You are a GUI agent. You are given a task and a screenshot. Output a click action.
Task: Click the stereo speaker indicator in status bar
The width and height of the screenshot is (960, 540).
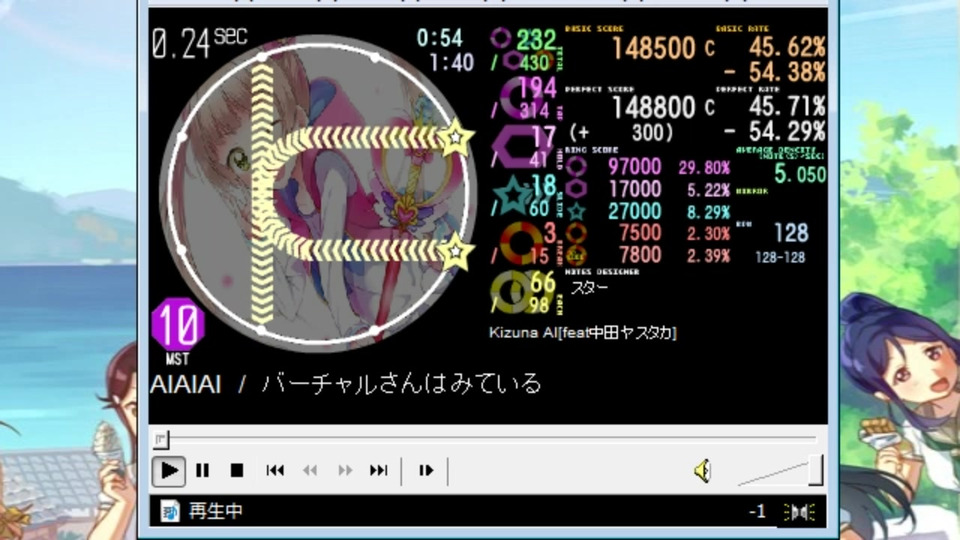click(x=799, y=512)
